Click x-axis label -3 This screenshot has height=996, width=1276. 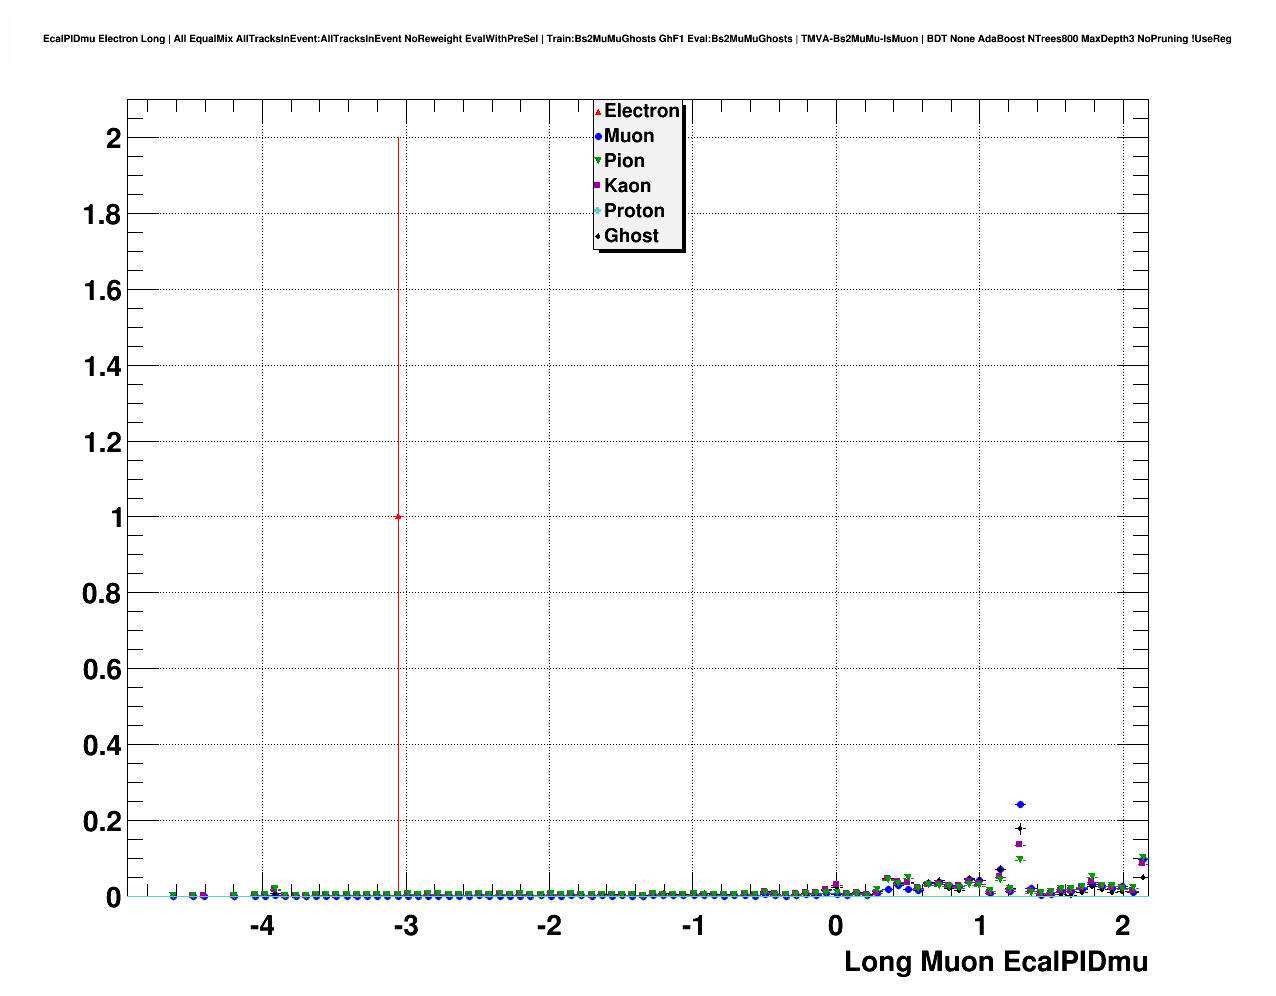tap(405, 926)
